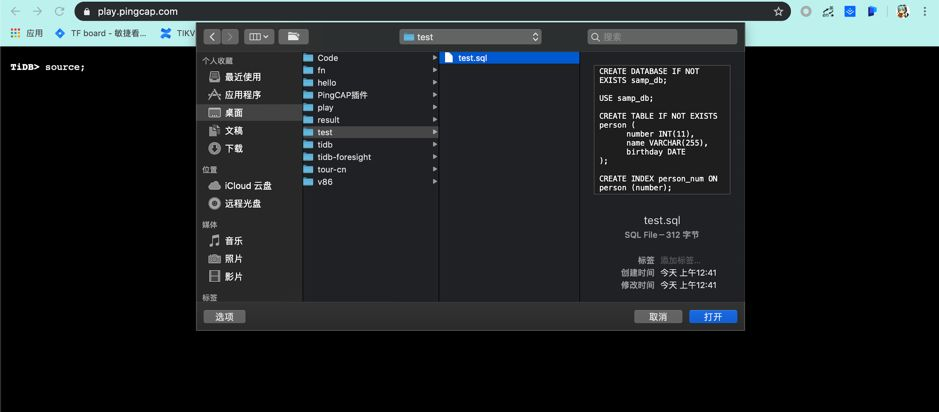Click browser back arrow
The height and width of the screenshot is (412, 939).
pos(16,11)
